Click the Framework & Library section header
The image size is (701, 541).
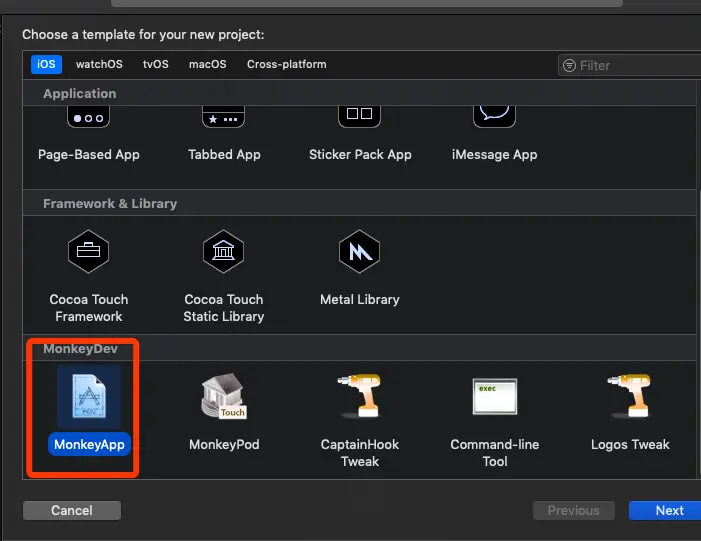[110, 204]
